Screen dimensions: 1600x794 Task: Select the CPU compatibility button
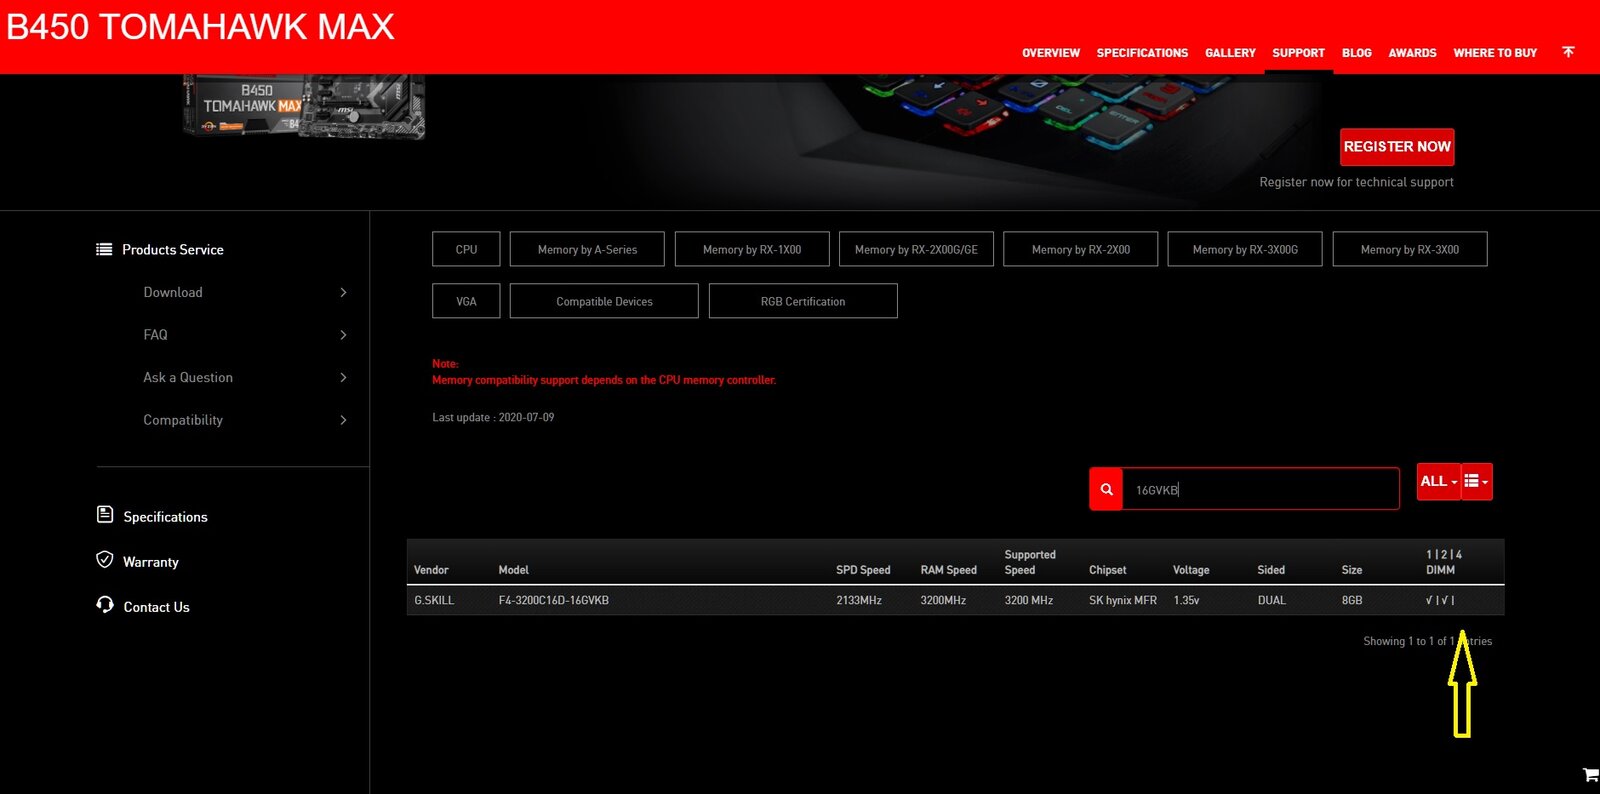coord(466,249)
